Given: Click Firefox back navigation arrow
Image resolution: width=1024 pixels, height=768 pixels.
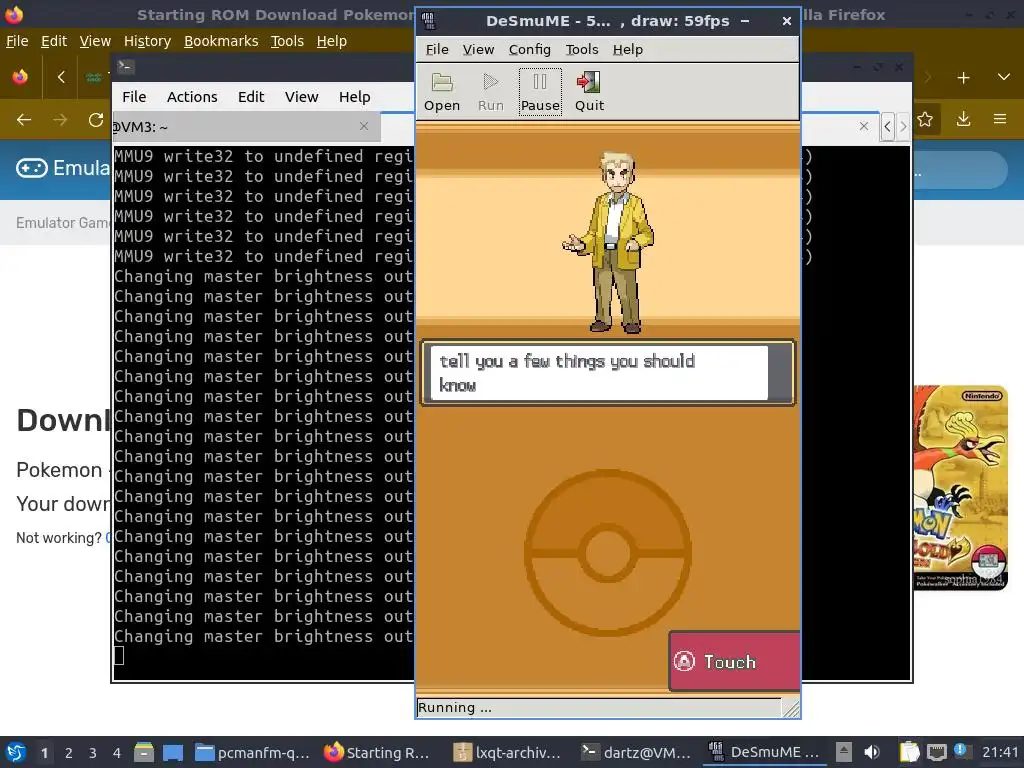Looking at the screenshot, I should [x=24, y=120].
